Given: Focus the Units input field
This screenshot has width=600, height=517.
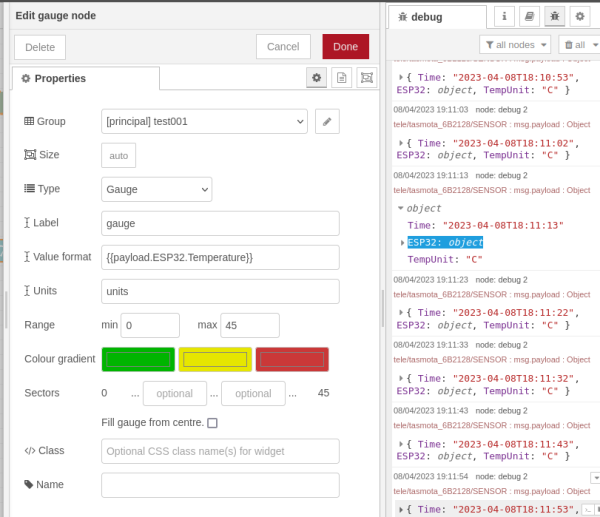Looking at the screenshot, I should tap(220, 292).
